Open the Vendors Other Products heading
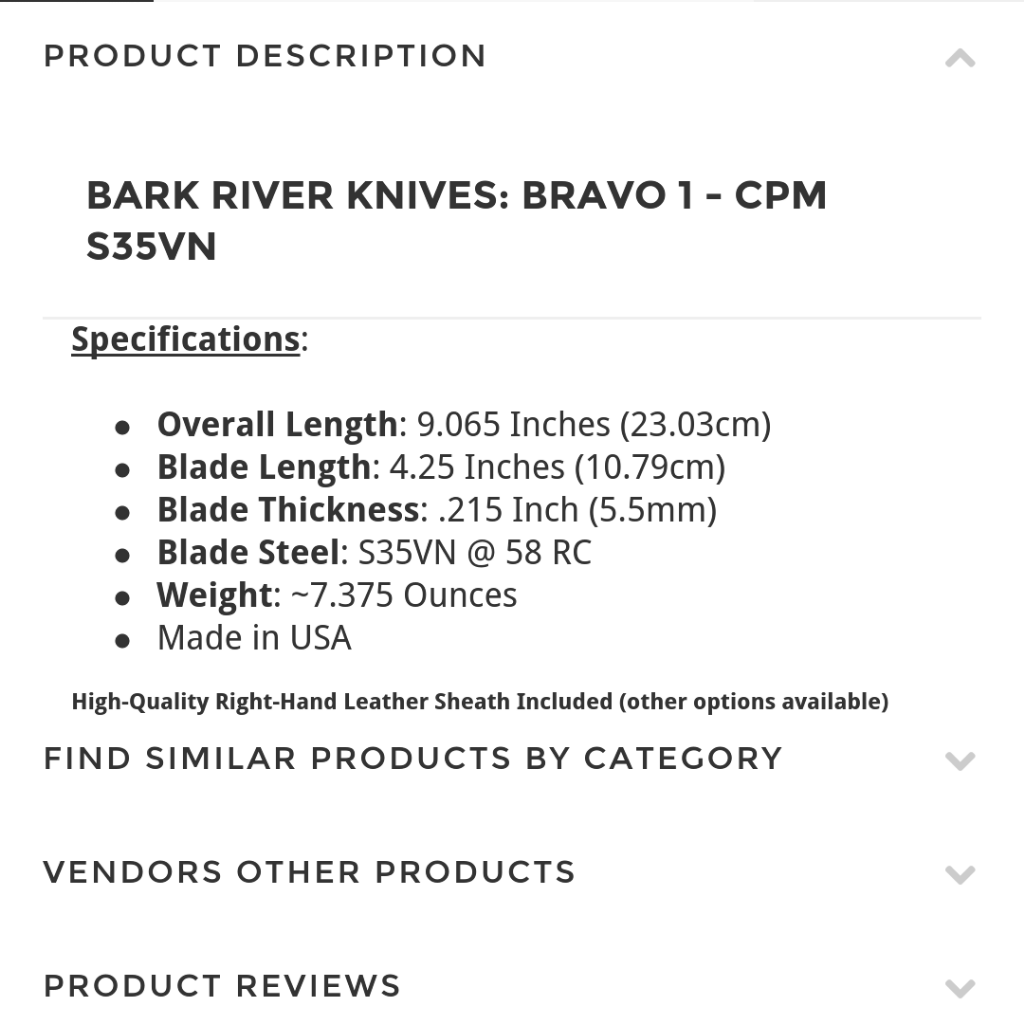The width and height of the screenshot is (1024, 1024). (x=309, y=872)
